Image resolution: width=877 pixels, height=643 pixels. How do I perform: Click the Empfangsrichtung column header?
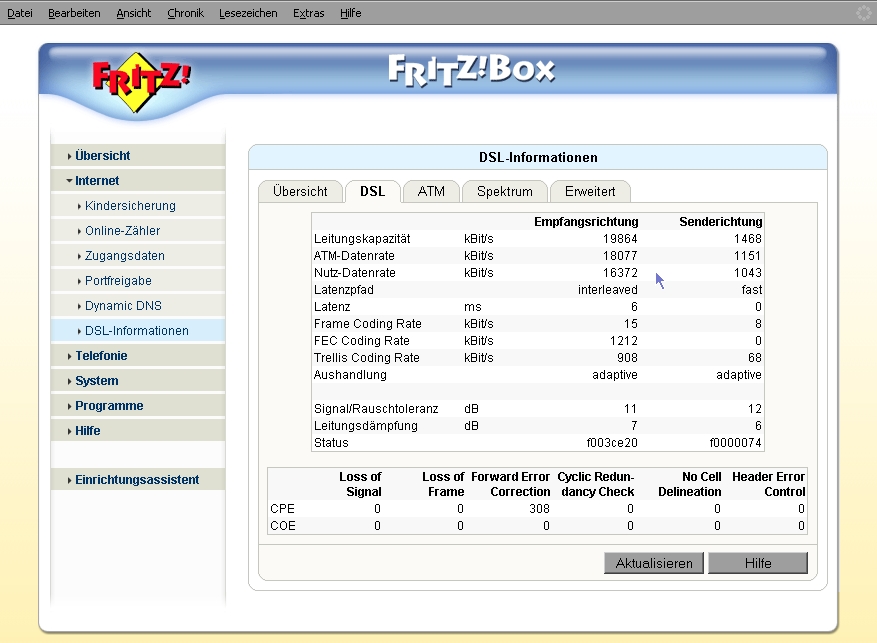click(x=586, y=221)
